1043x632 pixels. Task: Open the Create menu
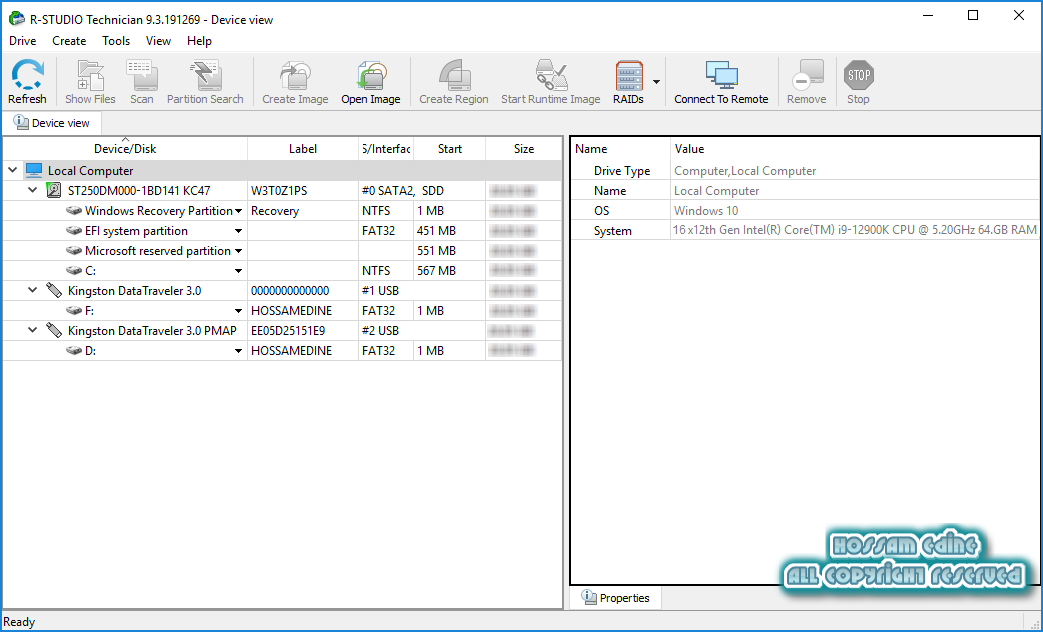pos(69,41)
